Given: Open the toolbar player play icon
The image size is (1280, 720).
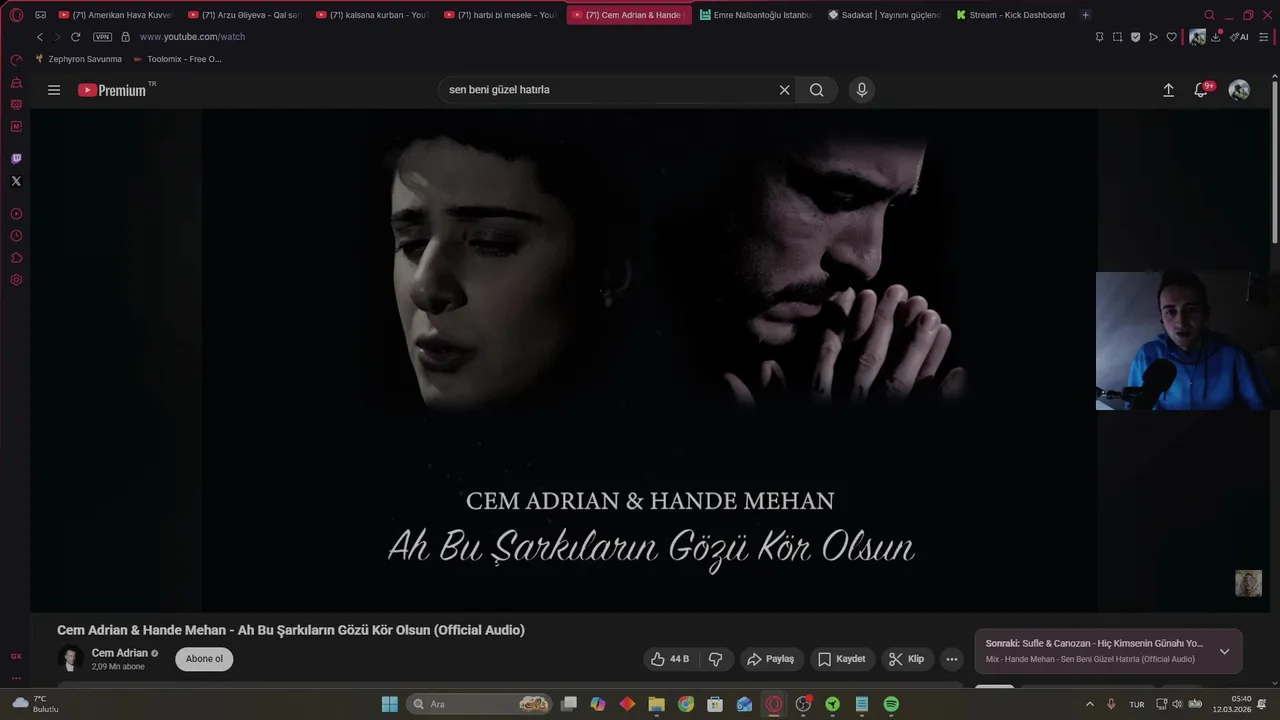Looking at the screenshot, I should [x=1153, y=37].
